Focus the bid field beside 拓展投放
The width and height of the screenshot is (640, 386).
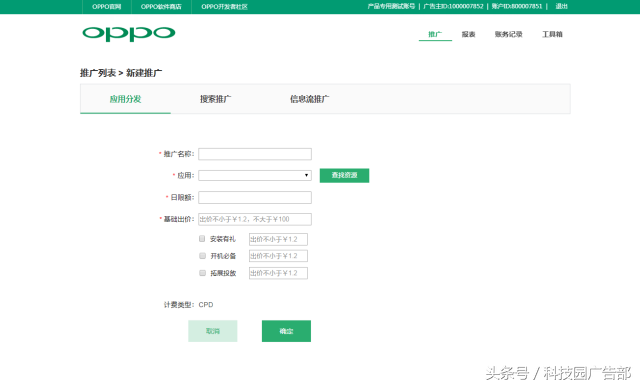coord(278,273)
